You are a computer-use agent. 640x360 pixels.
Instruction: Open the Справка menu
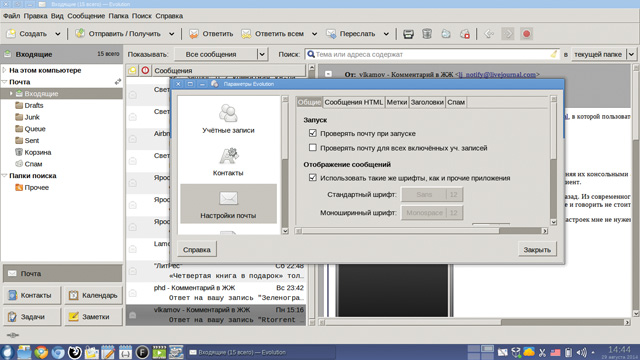(169, 16)
